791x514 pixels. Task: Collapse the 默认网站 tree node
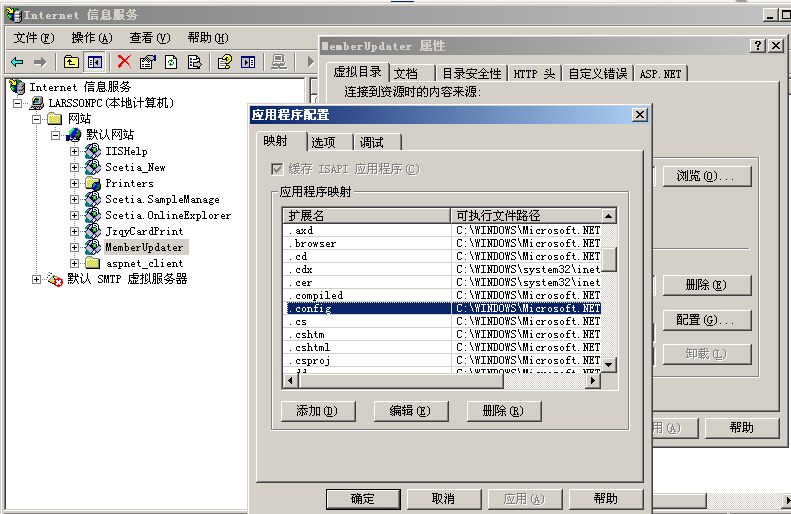[x=56, y=135]
